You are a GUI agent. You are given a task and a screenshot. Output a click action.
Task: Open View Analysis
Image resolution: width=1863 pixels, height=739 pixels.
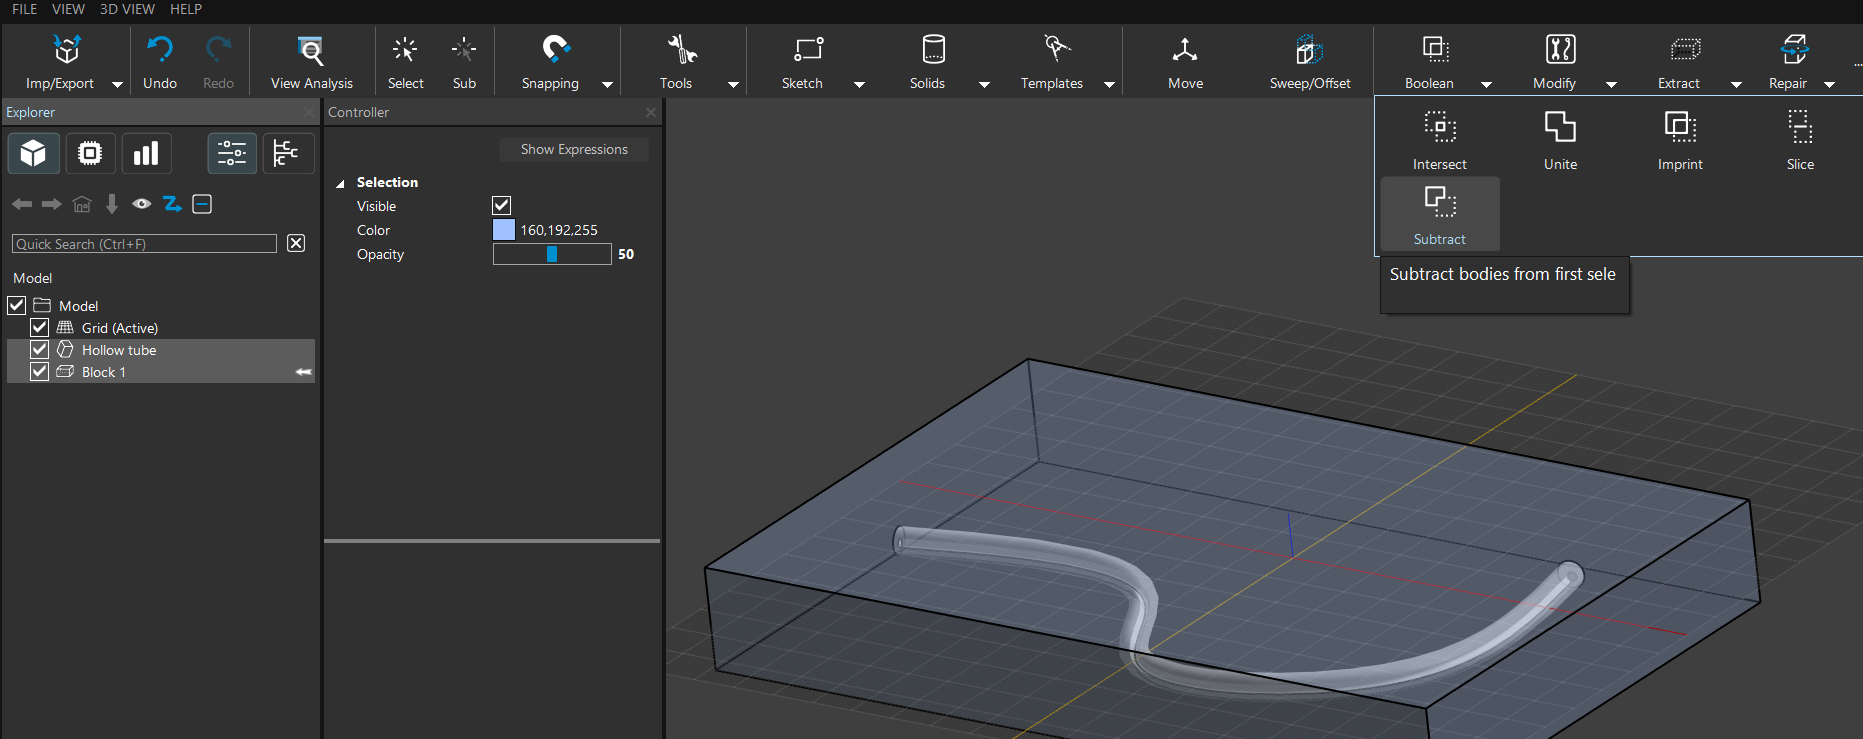pos(311,50)
